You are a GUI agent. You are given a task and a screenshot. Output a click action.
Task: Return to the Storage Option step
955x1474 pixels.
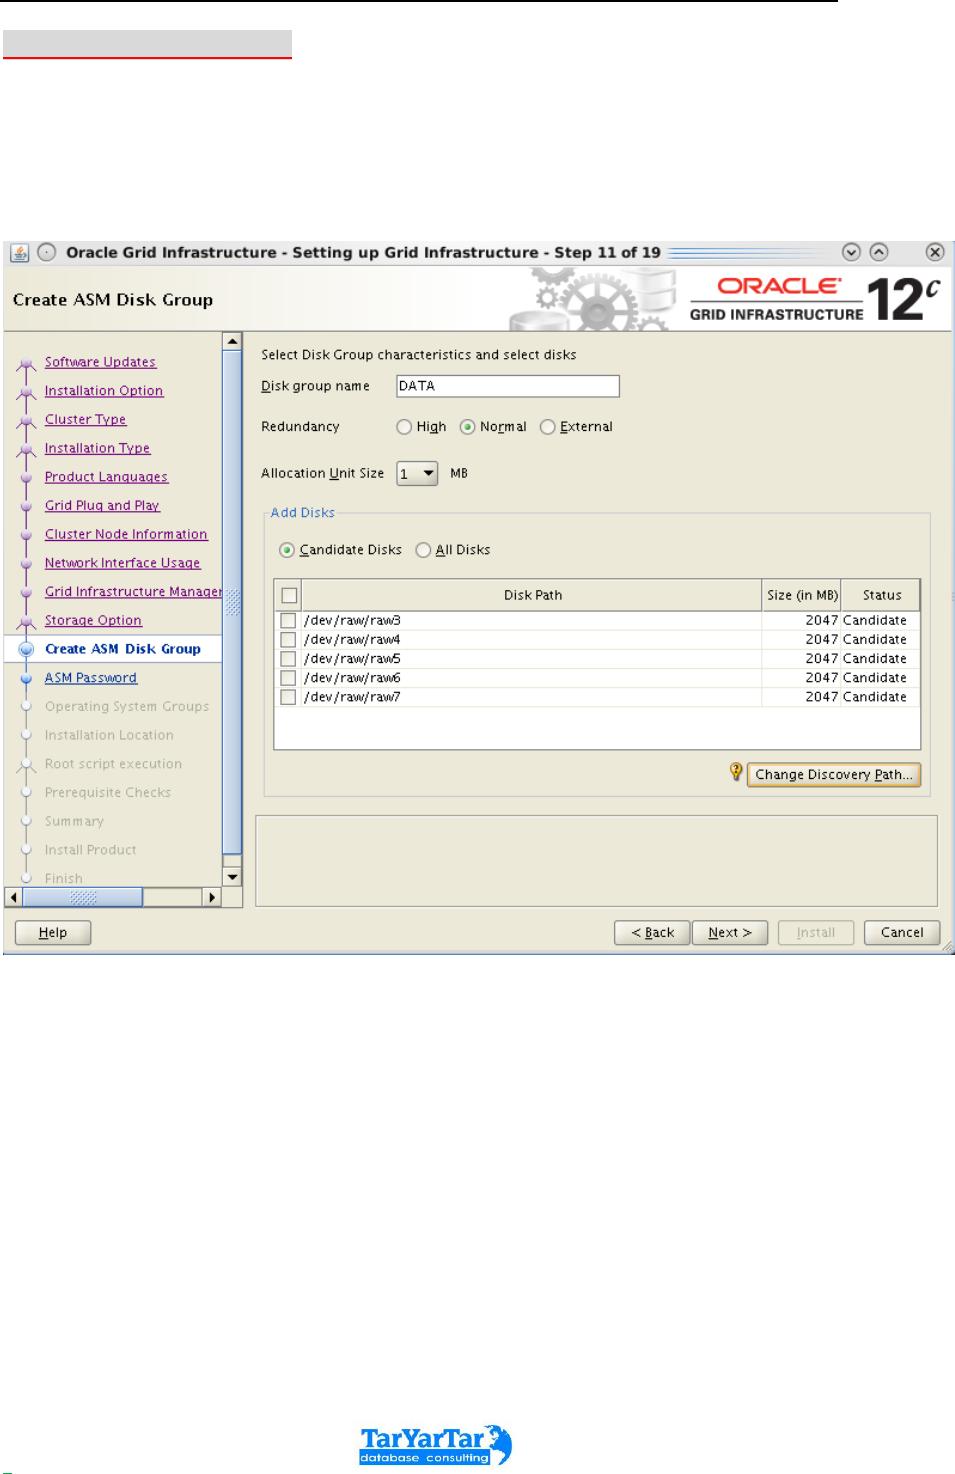click(93, 621)
